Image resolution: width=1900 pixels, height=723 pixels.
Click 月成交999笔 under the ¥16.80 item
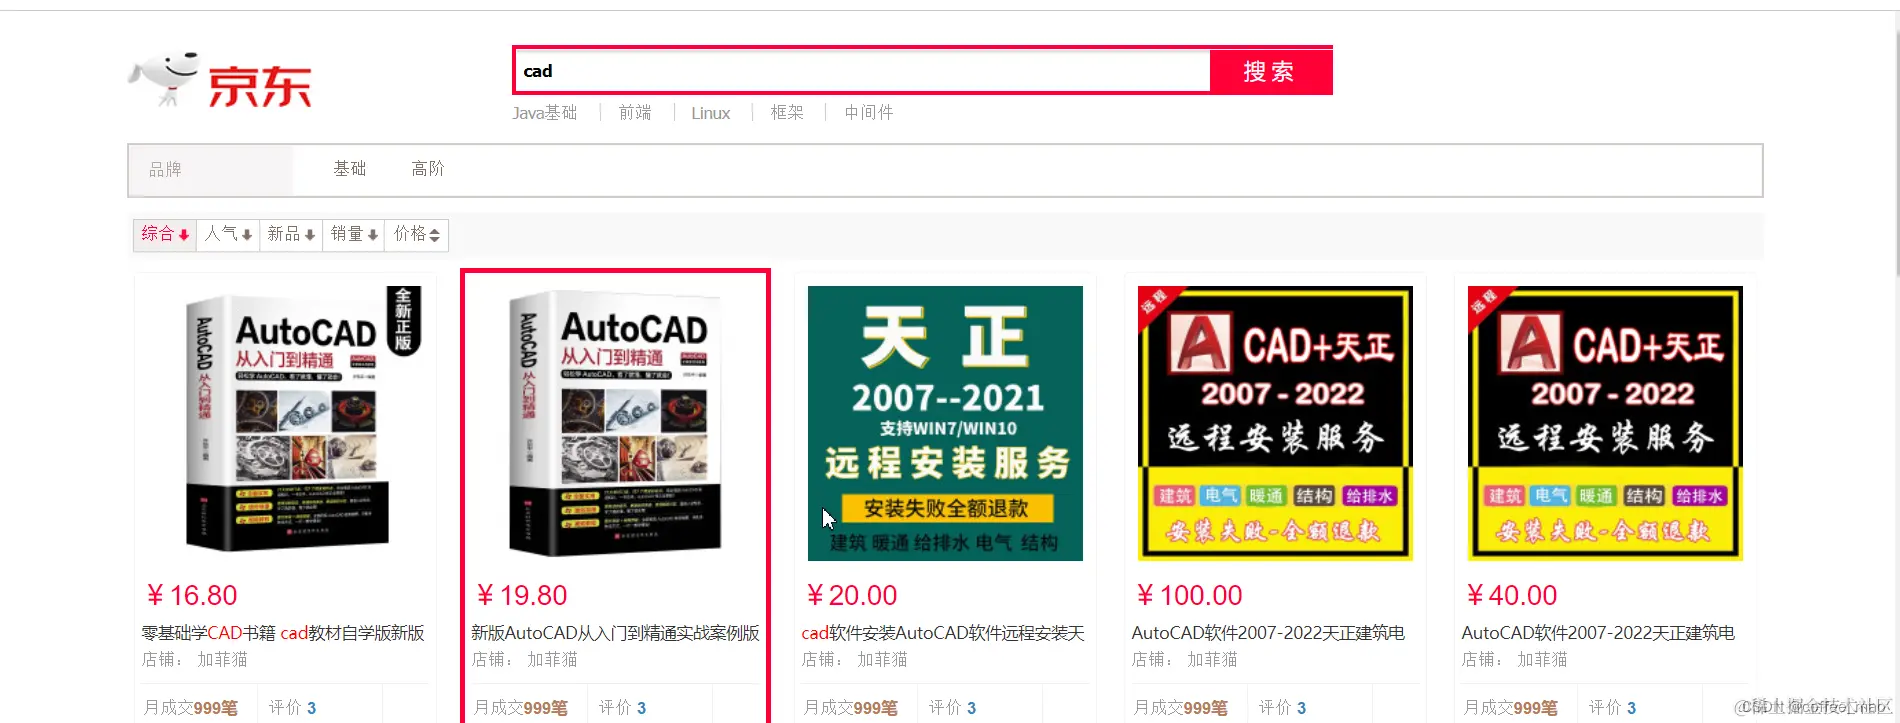point(191,708)
